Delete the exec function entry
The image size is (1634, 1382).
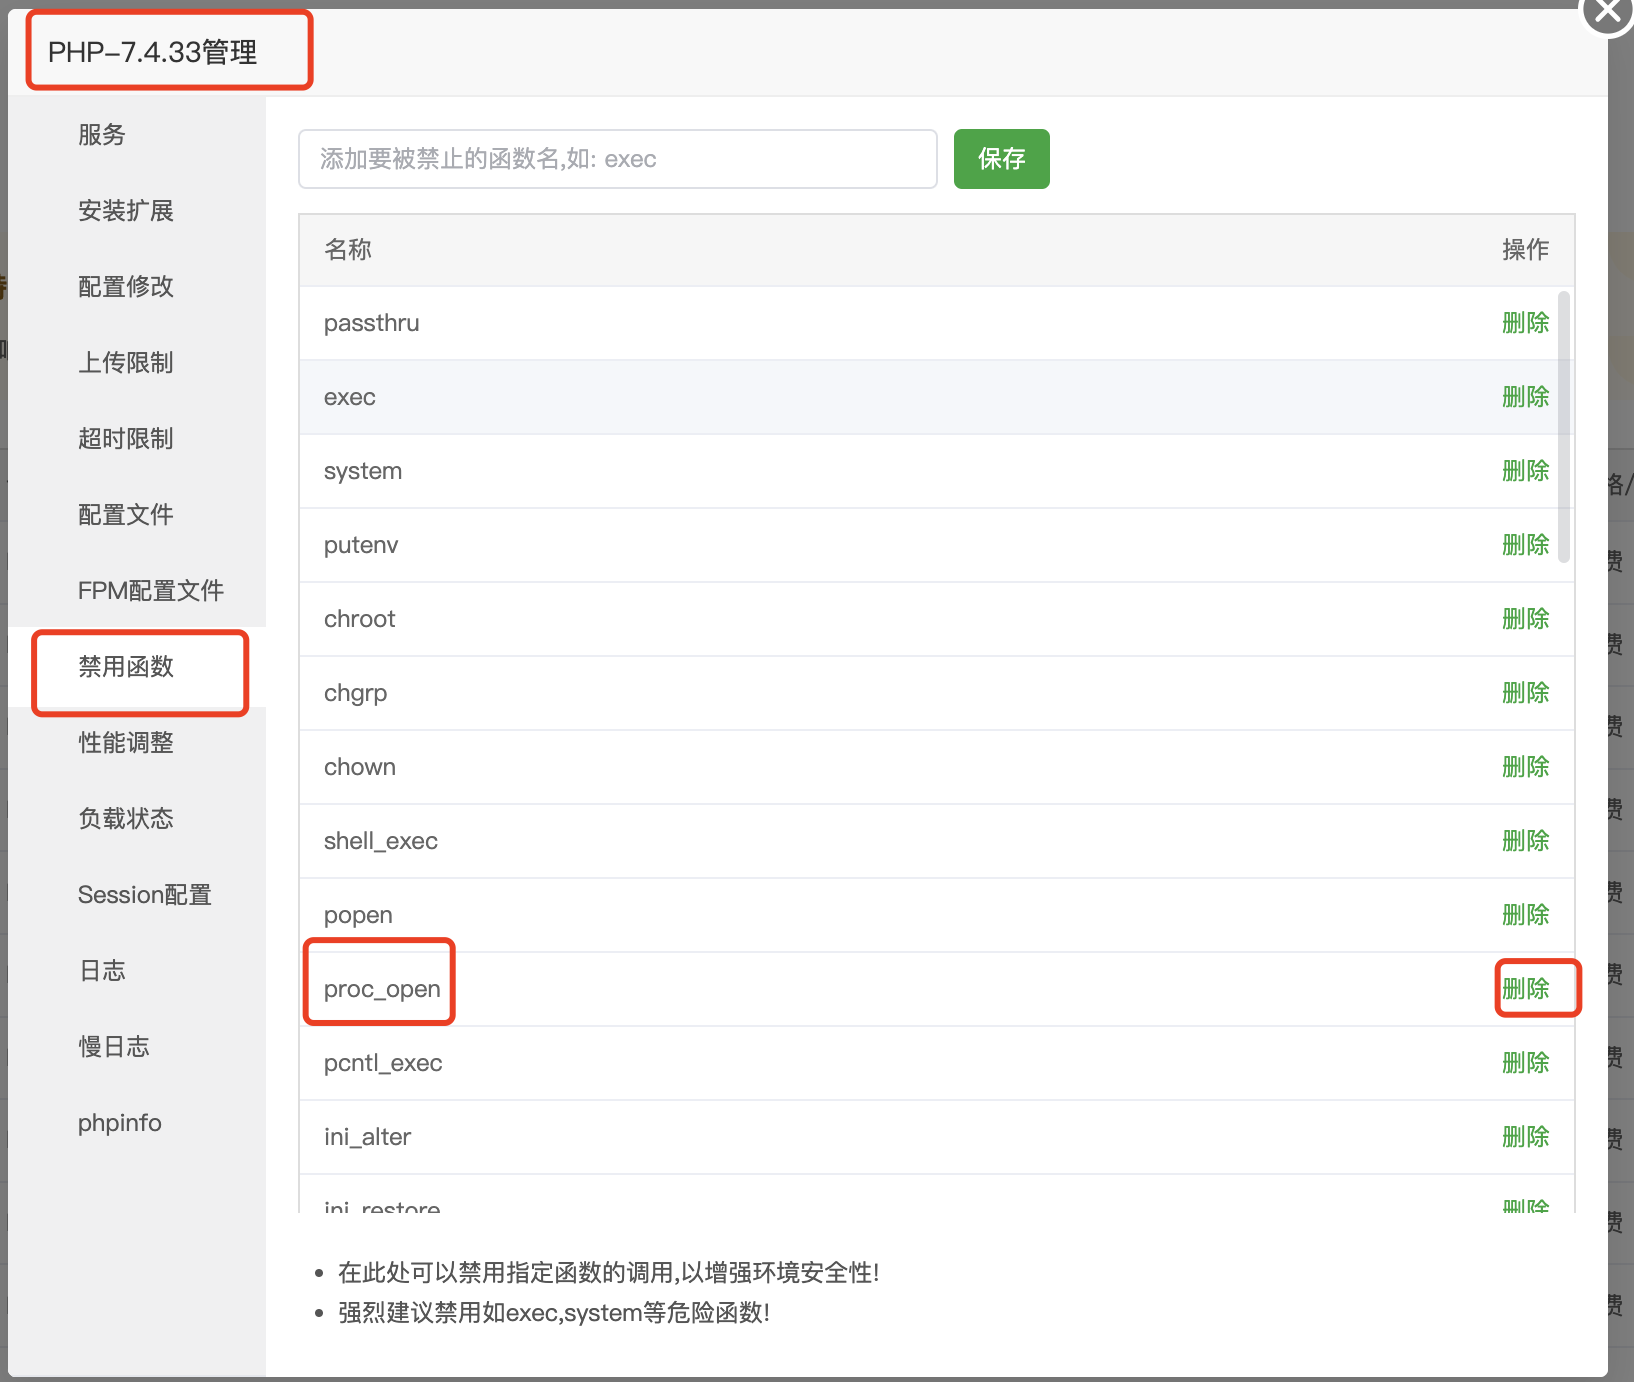(x=1525, y=397)
